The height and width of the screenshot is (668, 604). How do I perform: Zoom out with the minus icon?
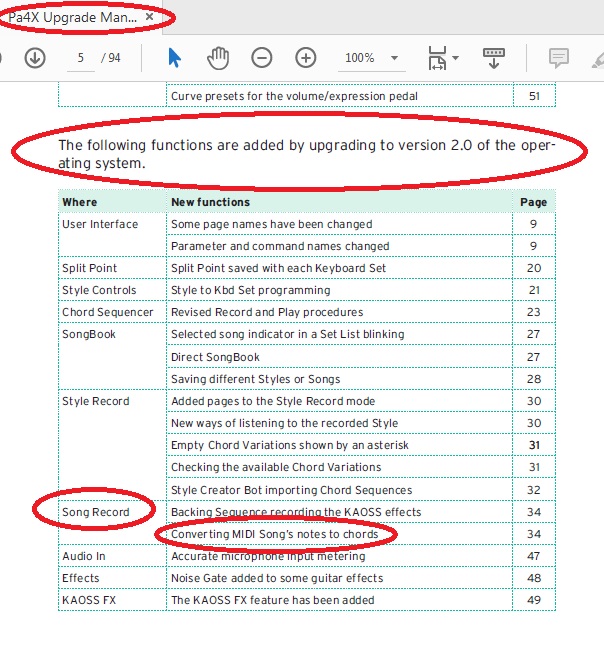262,58
